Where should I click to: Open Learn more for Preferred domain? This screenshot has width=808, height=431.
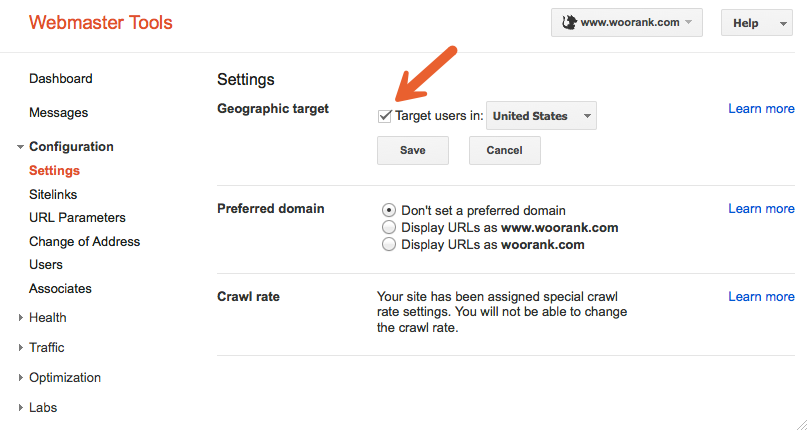(761, 209)
